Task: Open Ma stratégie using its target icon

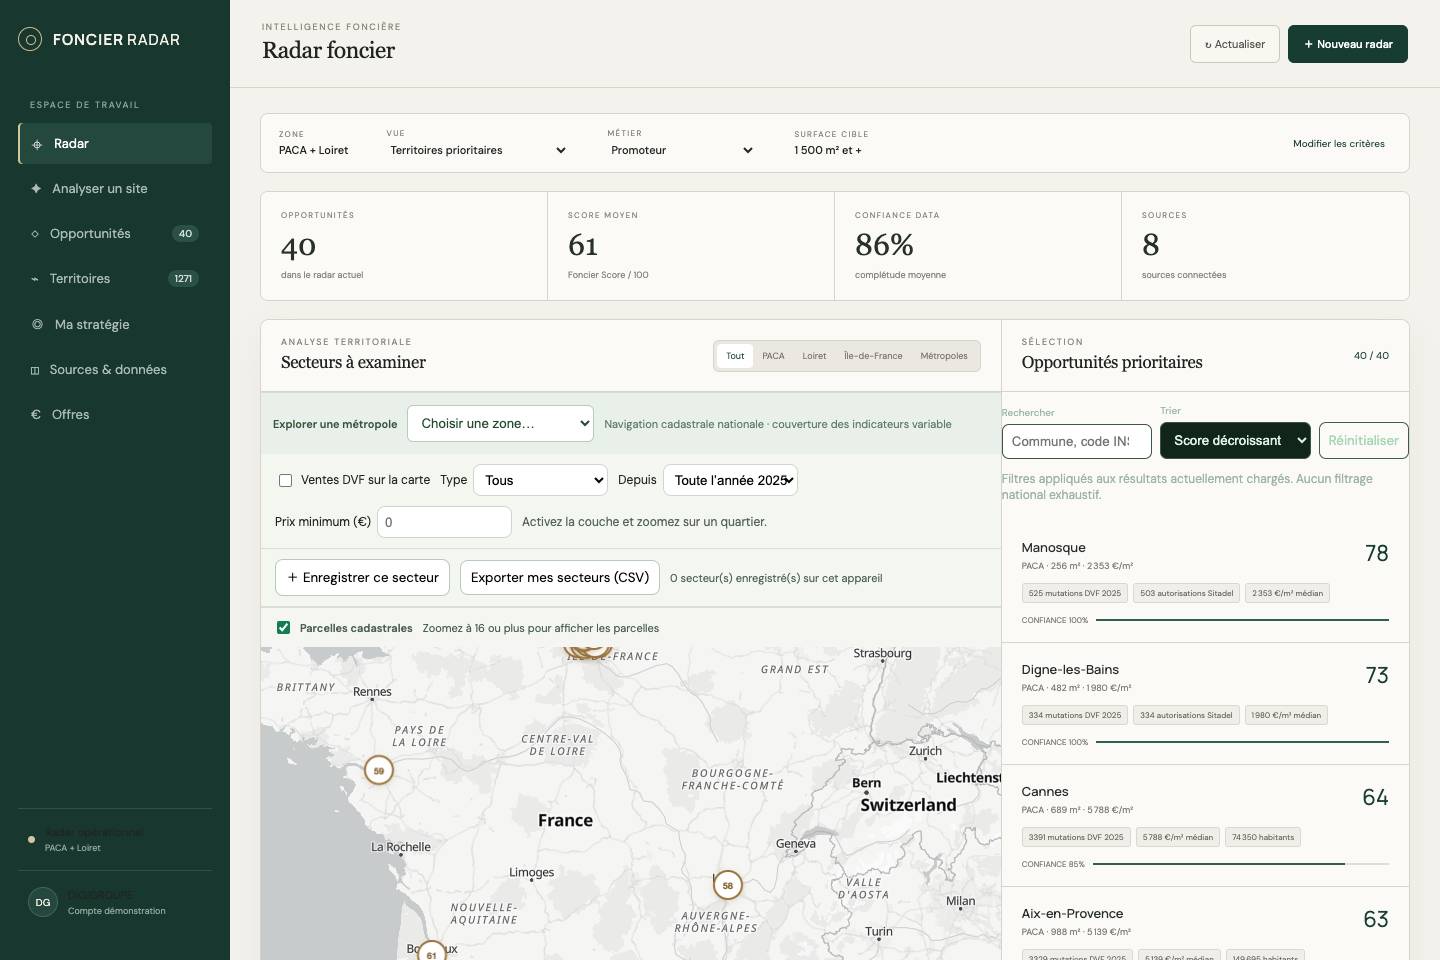Action: coord(37,324)
